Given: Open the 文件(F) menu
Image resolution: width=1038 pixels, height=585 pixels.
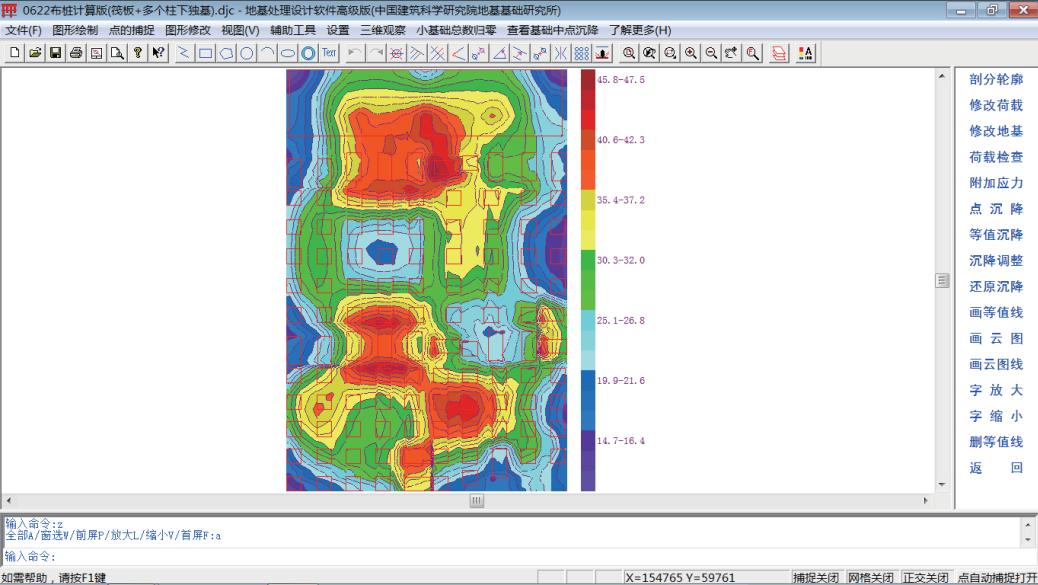Looking at the screenshot, I should pos(24,30).
